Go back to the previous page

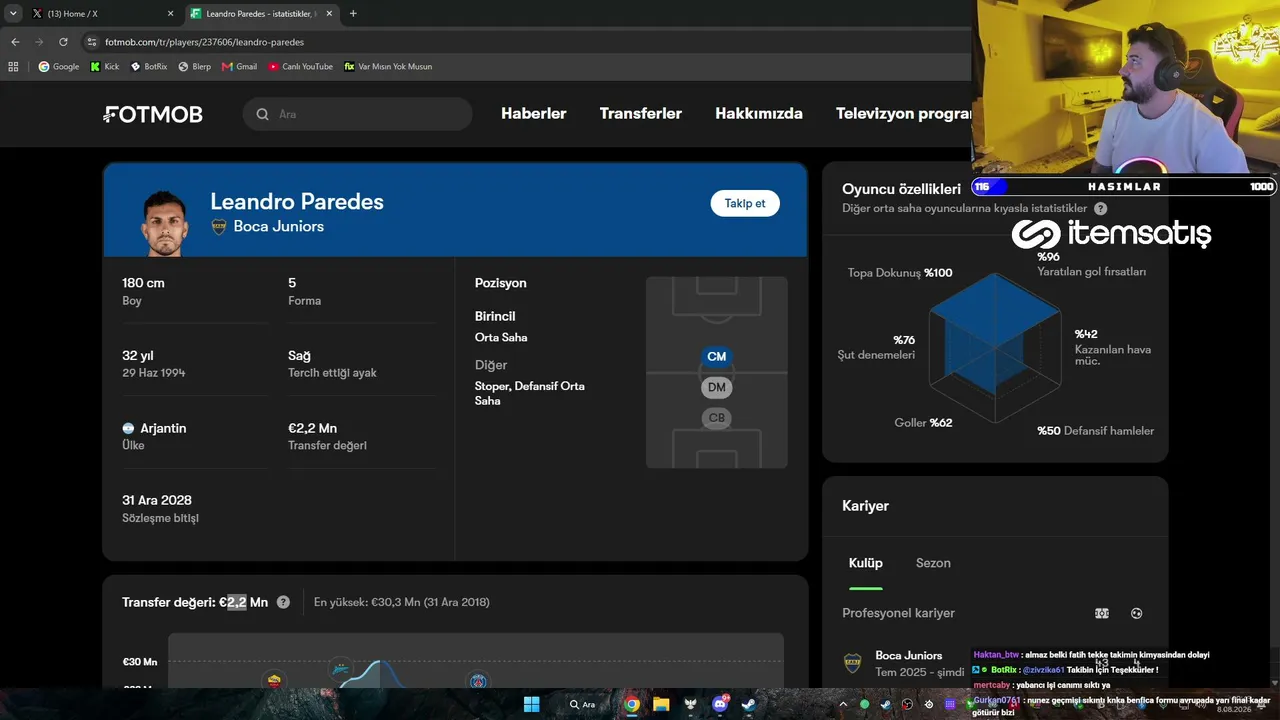[x=15, y=42]
